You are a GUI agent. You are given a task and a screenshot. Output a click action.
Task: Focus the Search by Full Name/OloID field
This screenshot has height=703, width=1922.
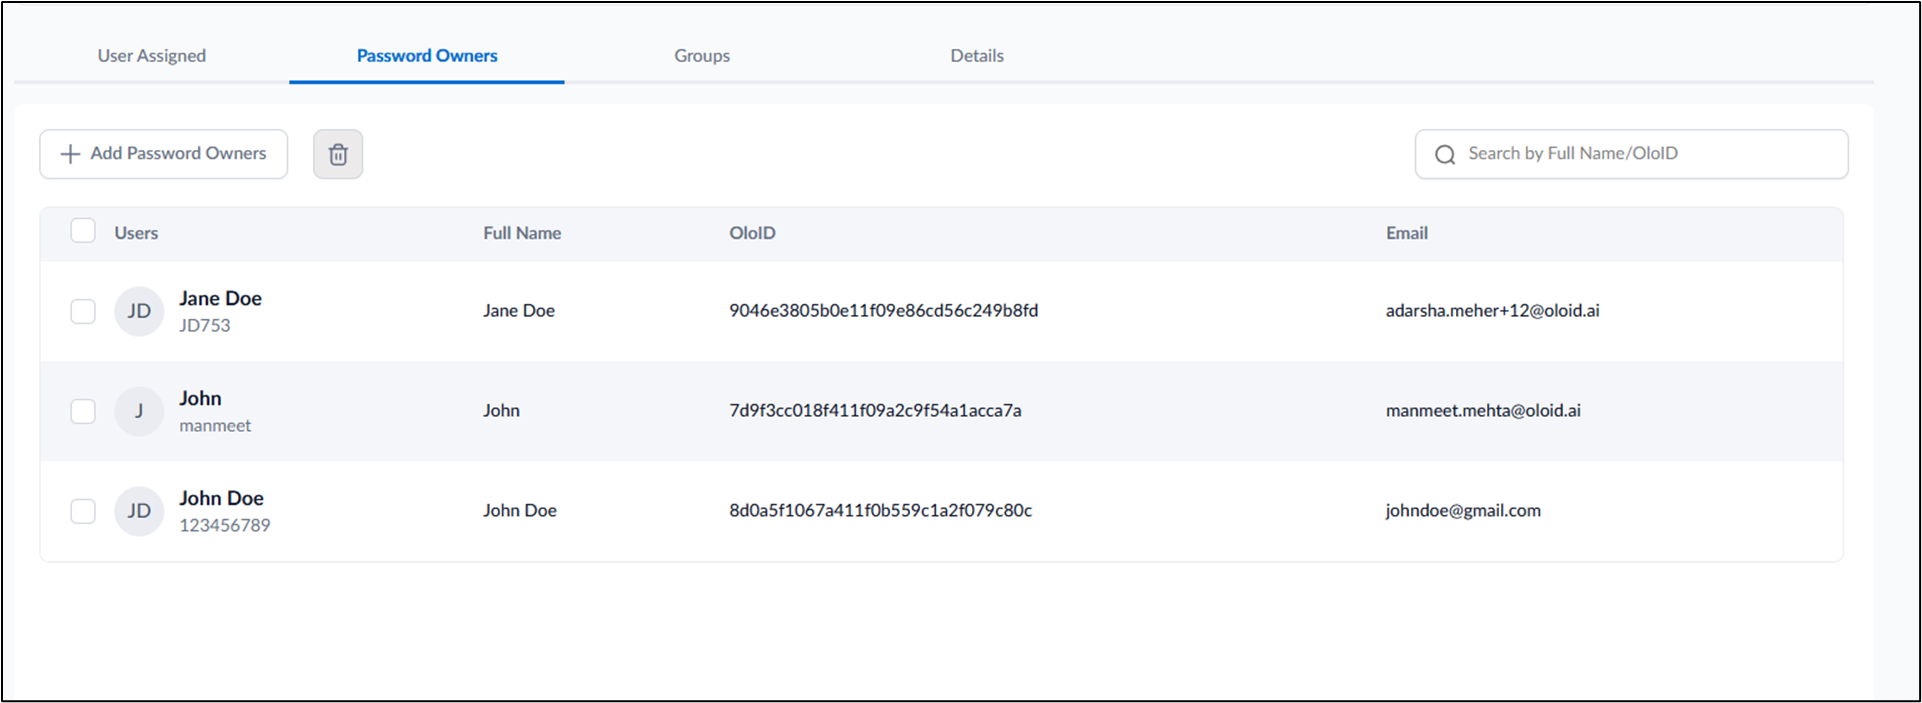click(x=1631, y=154)
